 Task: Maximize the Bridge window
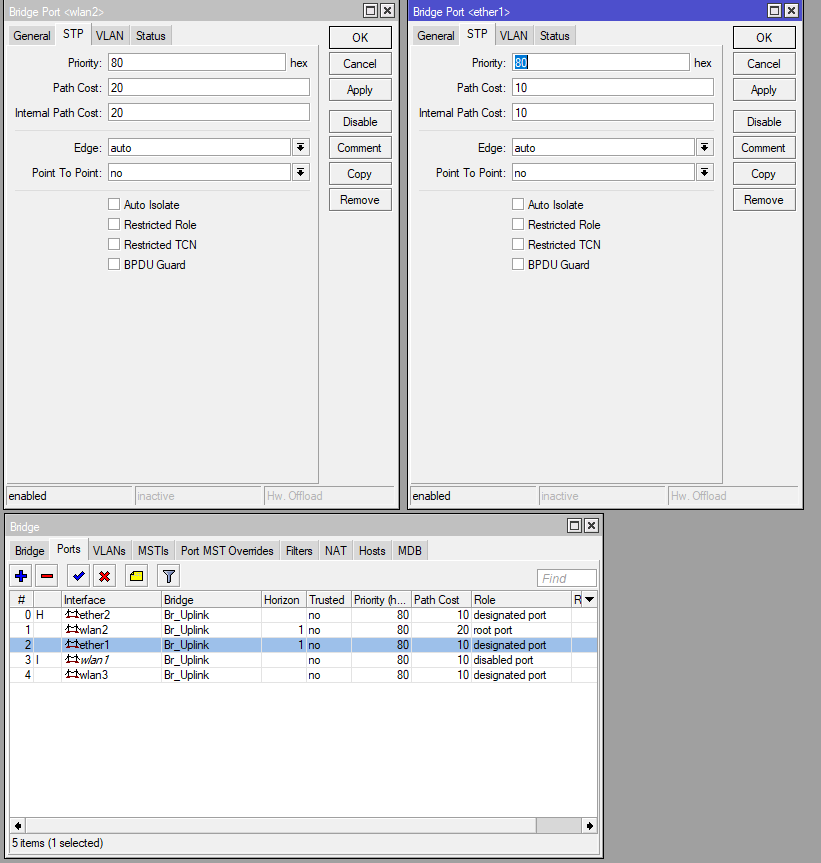tap(574, 526)
